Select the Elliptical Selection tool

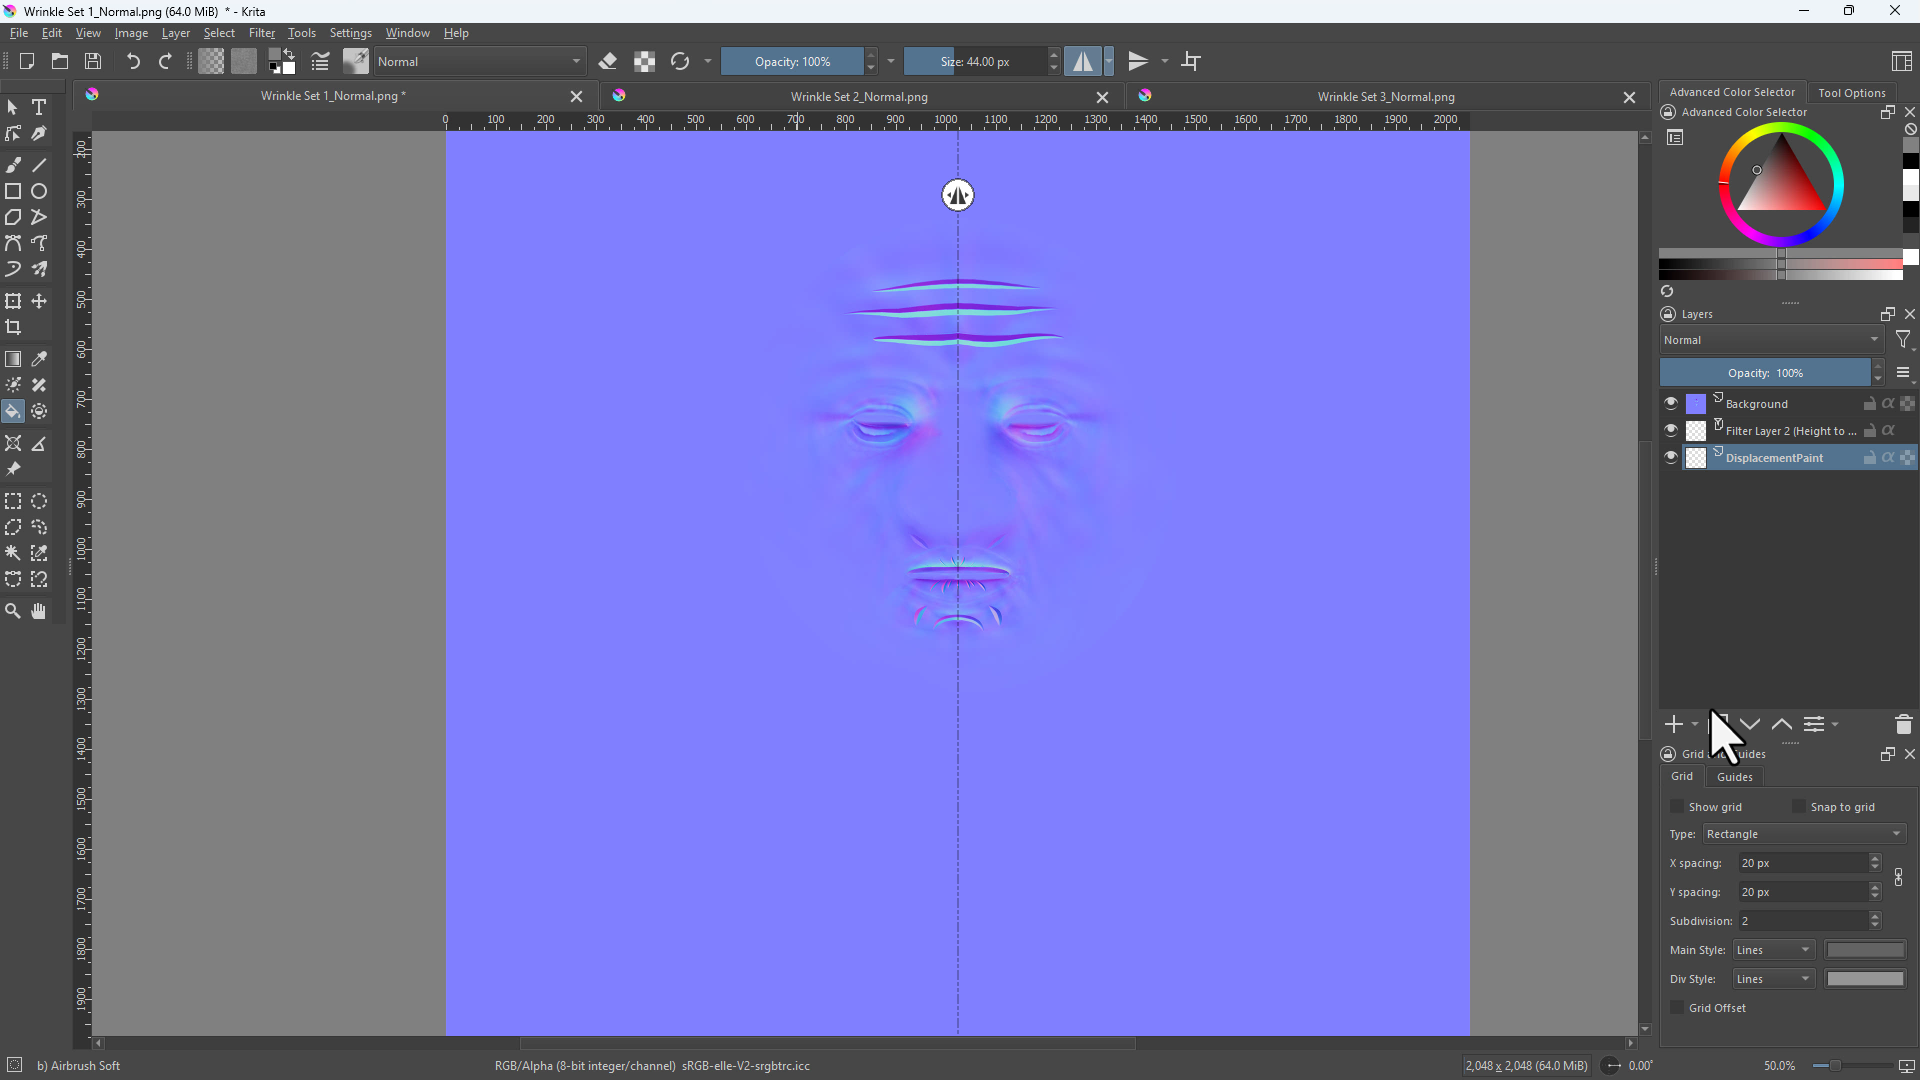click(x=39, y=501)
